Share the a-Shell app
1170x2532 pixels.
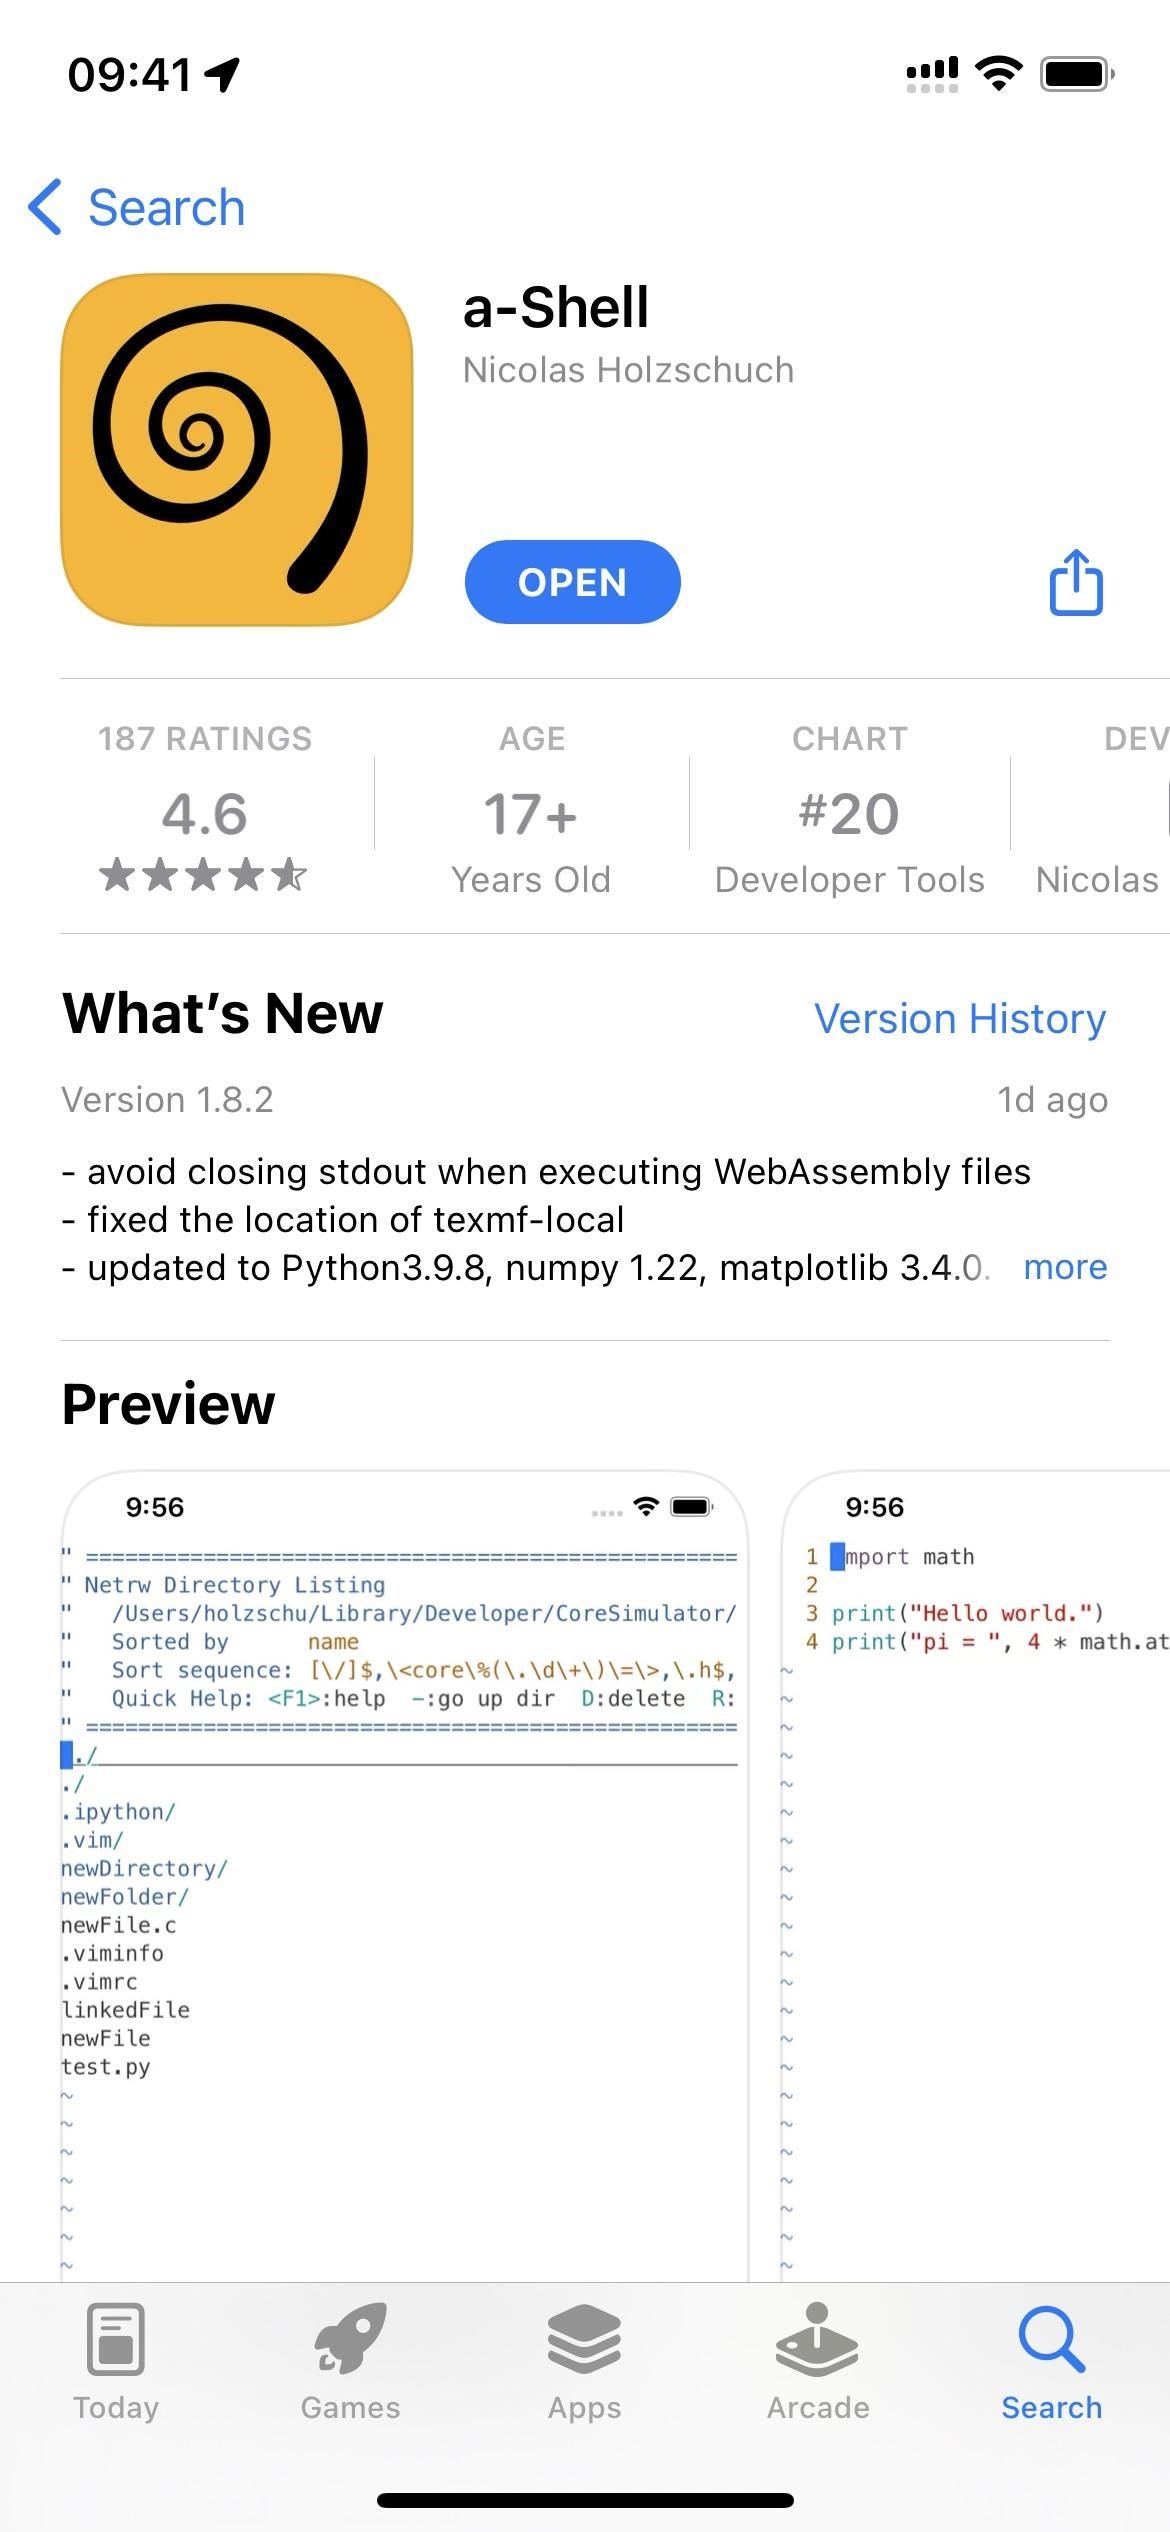1076,582
